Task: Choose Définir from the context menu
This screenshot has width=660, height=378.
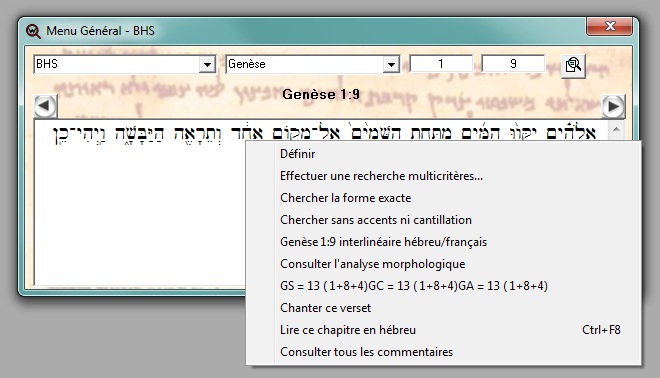Action: (444, 154)
